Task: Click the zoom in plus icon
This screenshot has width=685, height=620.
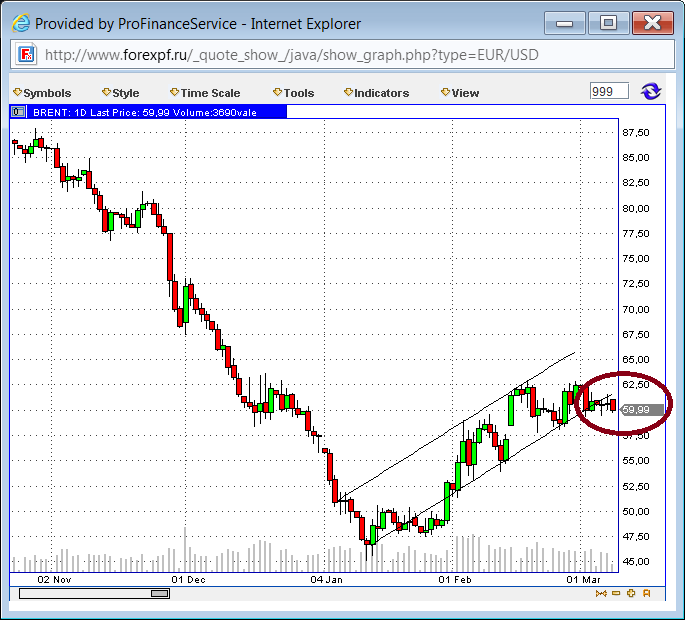Action: tap(631, 593)
